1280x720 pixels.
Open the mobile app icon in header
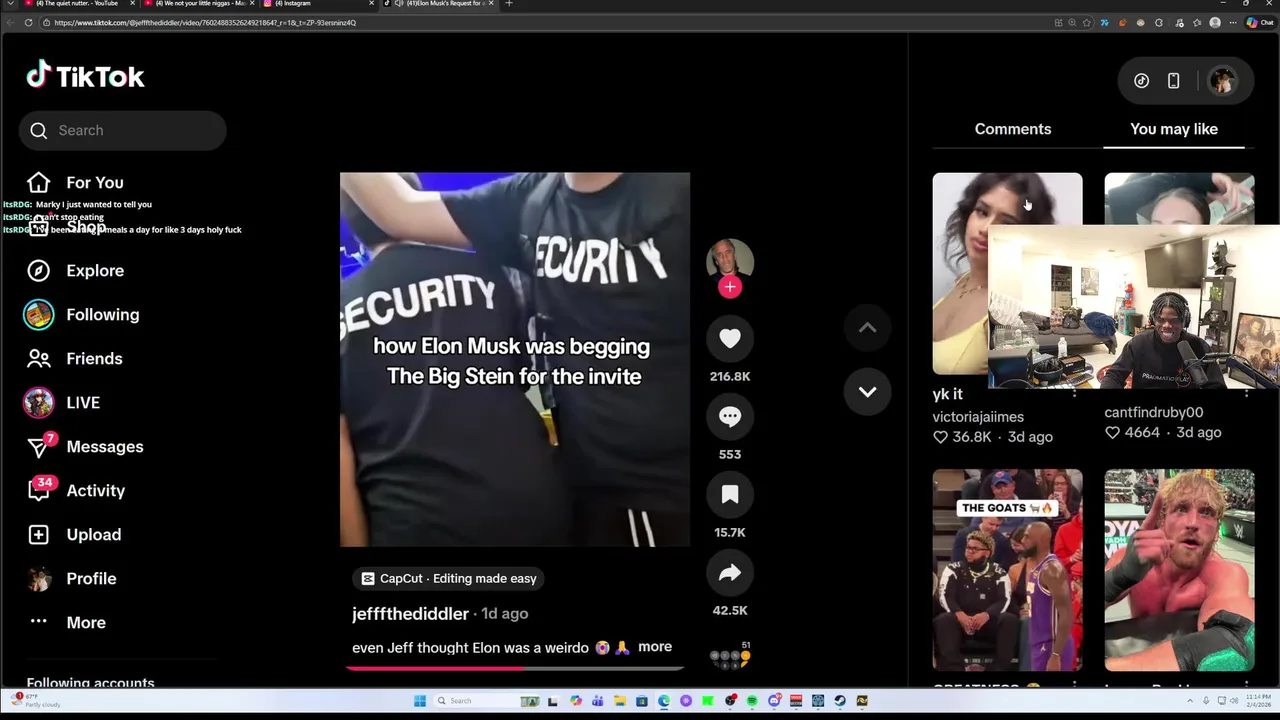click(1173, 81)
